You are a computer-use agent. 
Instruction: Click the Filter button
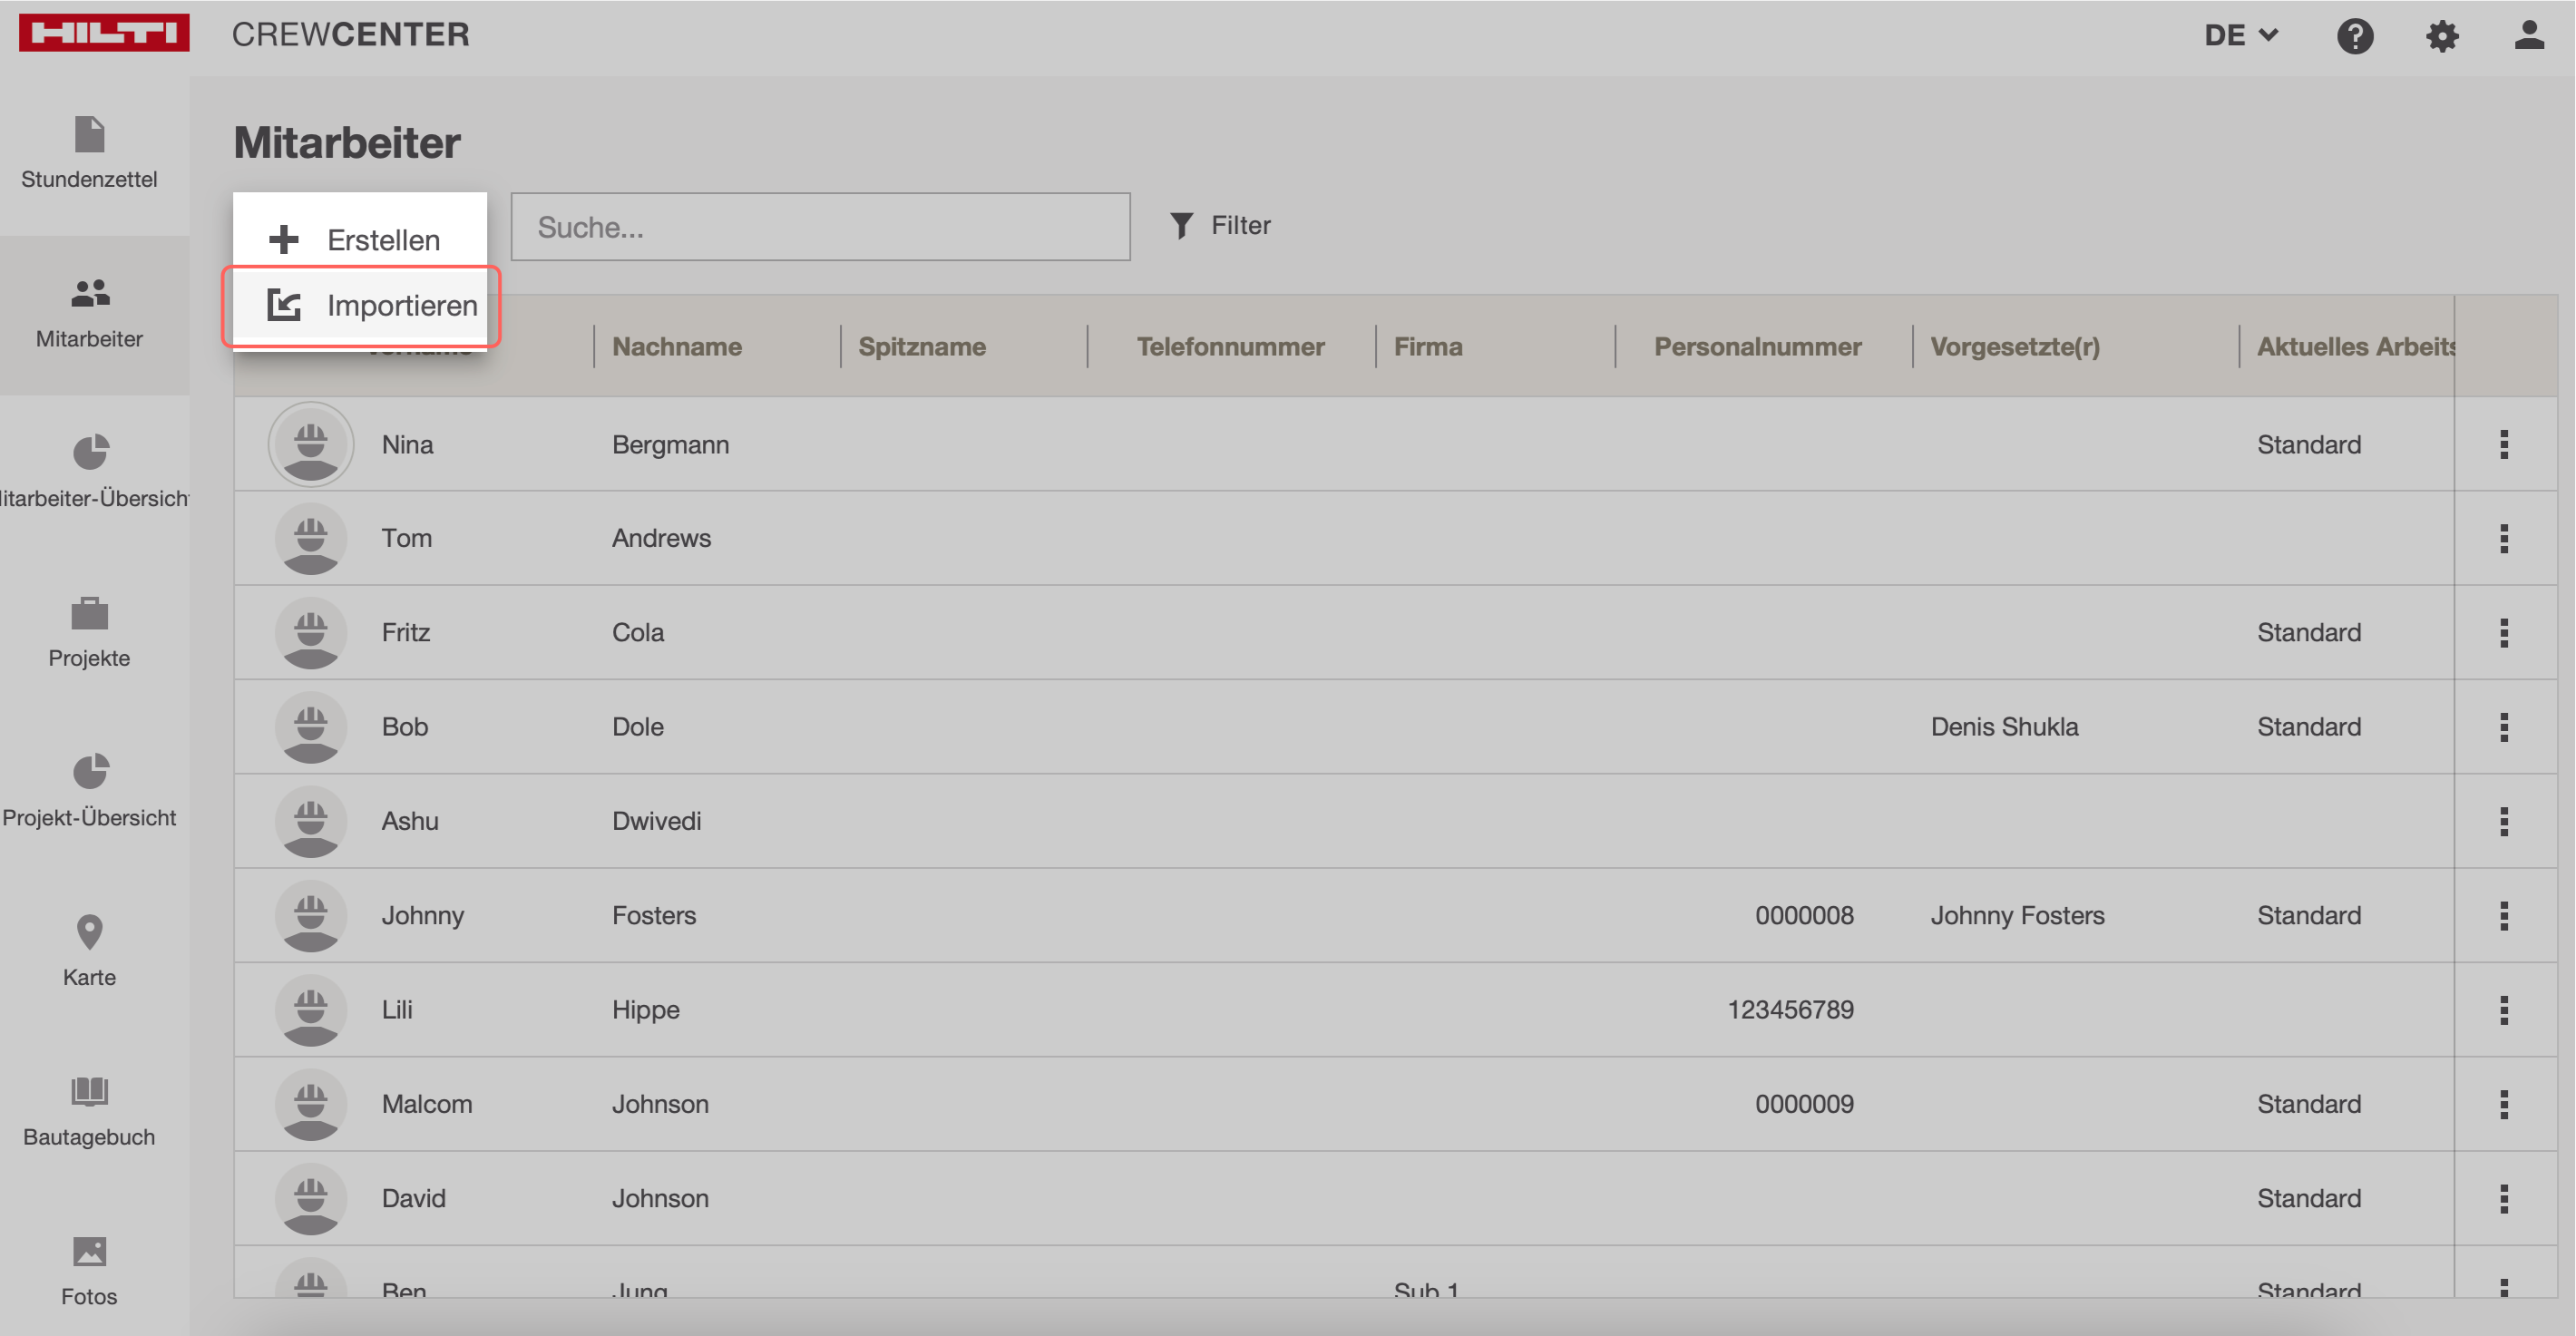[x=1220, y=226]
